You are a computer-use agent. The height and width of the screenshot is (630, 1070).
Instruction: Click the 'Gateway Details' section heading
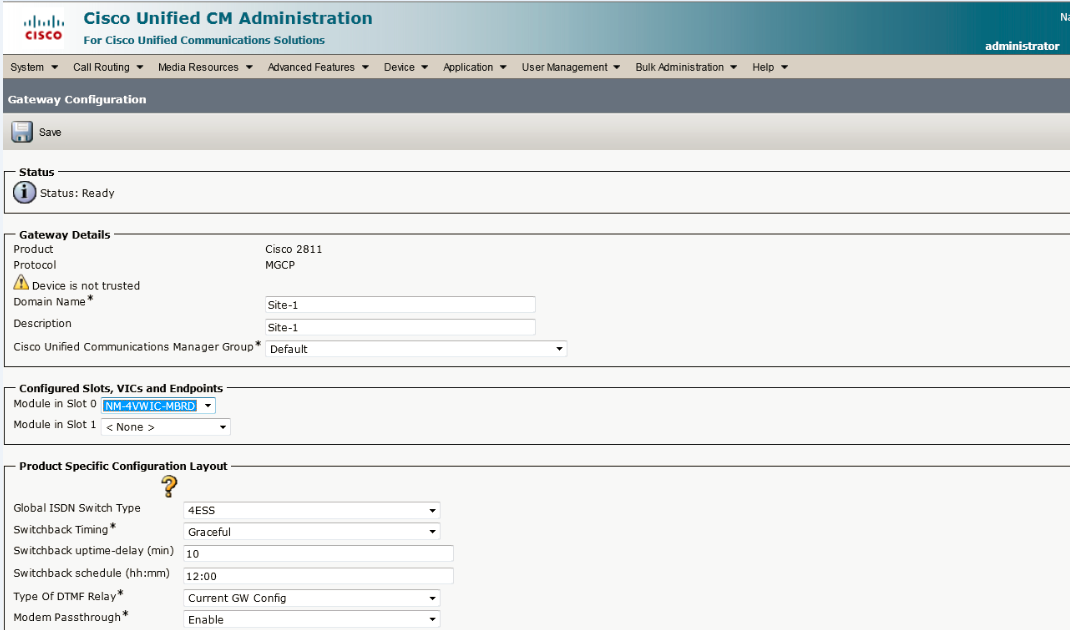64,235
